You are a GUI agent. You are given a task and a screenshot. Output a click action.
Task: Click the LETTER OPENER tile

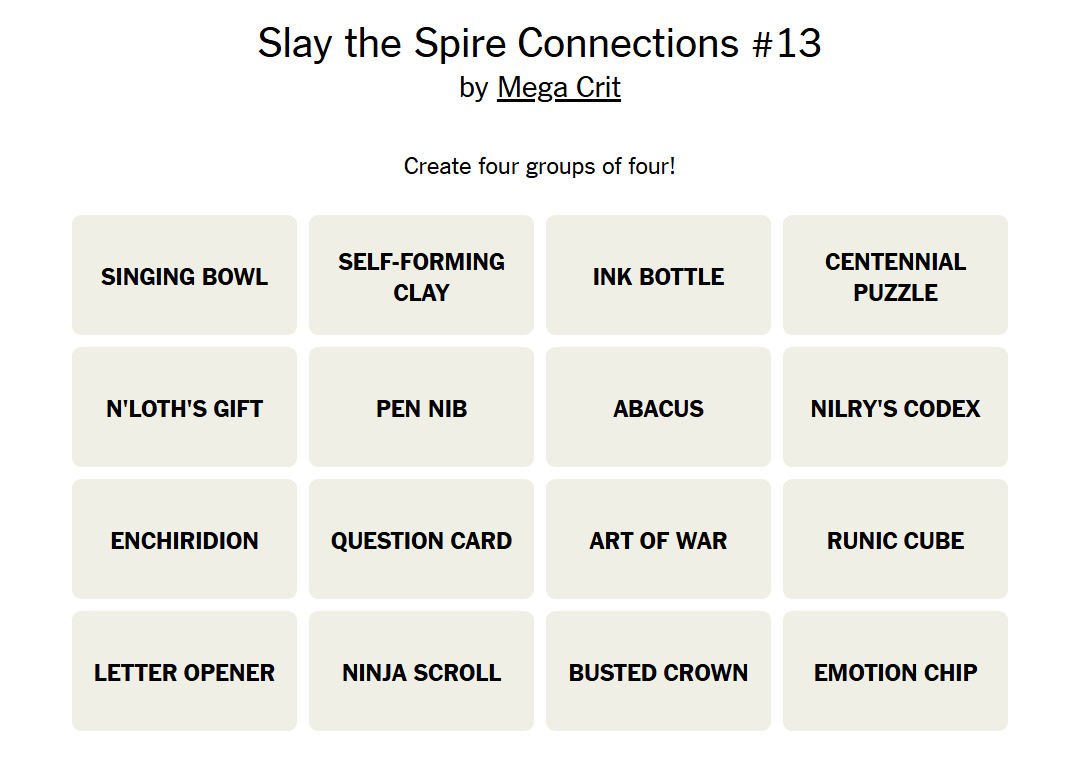click(x=184, y=671)
